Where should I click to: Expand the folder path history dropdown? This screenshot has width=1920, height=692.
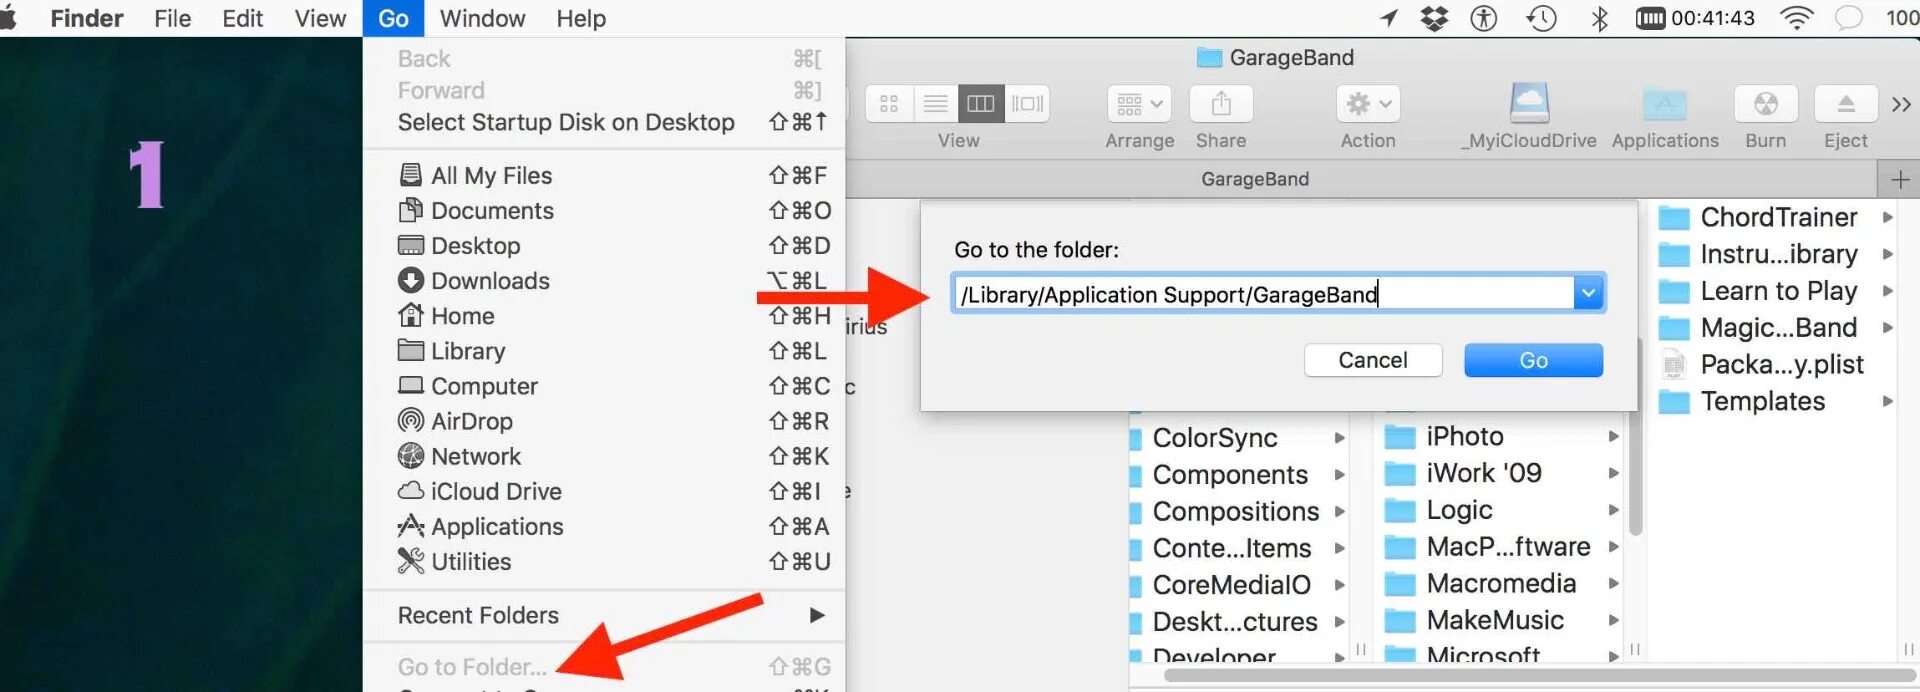tap(1588, 293)
